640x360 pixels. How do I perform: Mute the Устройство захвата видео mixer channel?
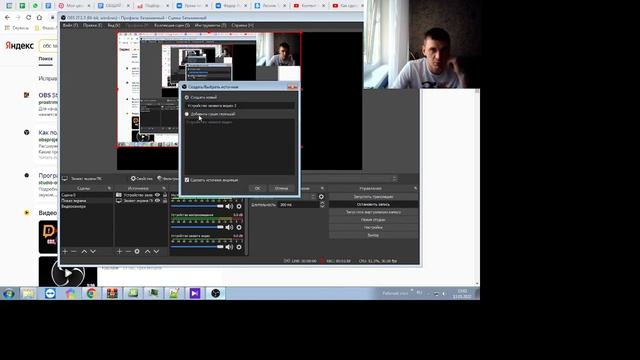(x=229, y=247)
